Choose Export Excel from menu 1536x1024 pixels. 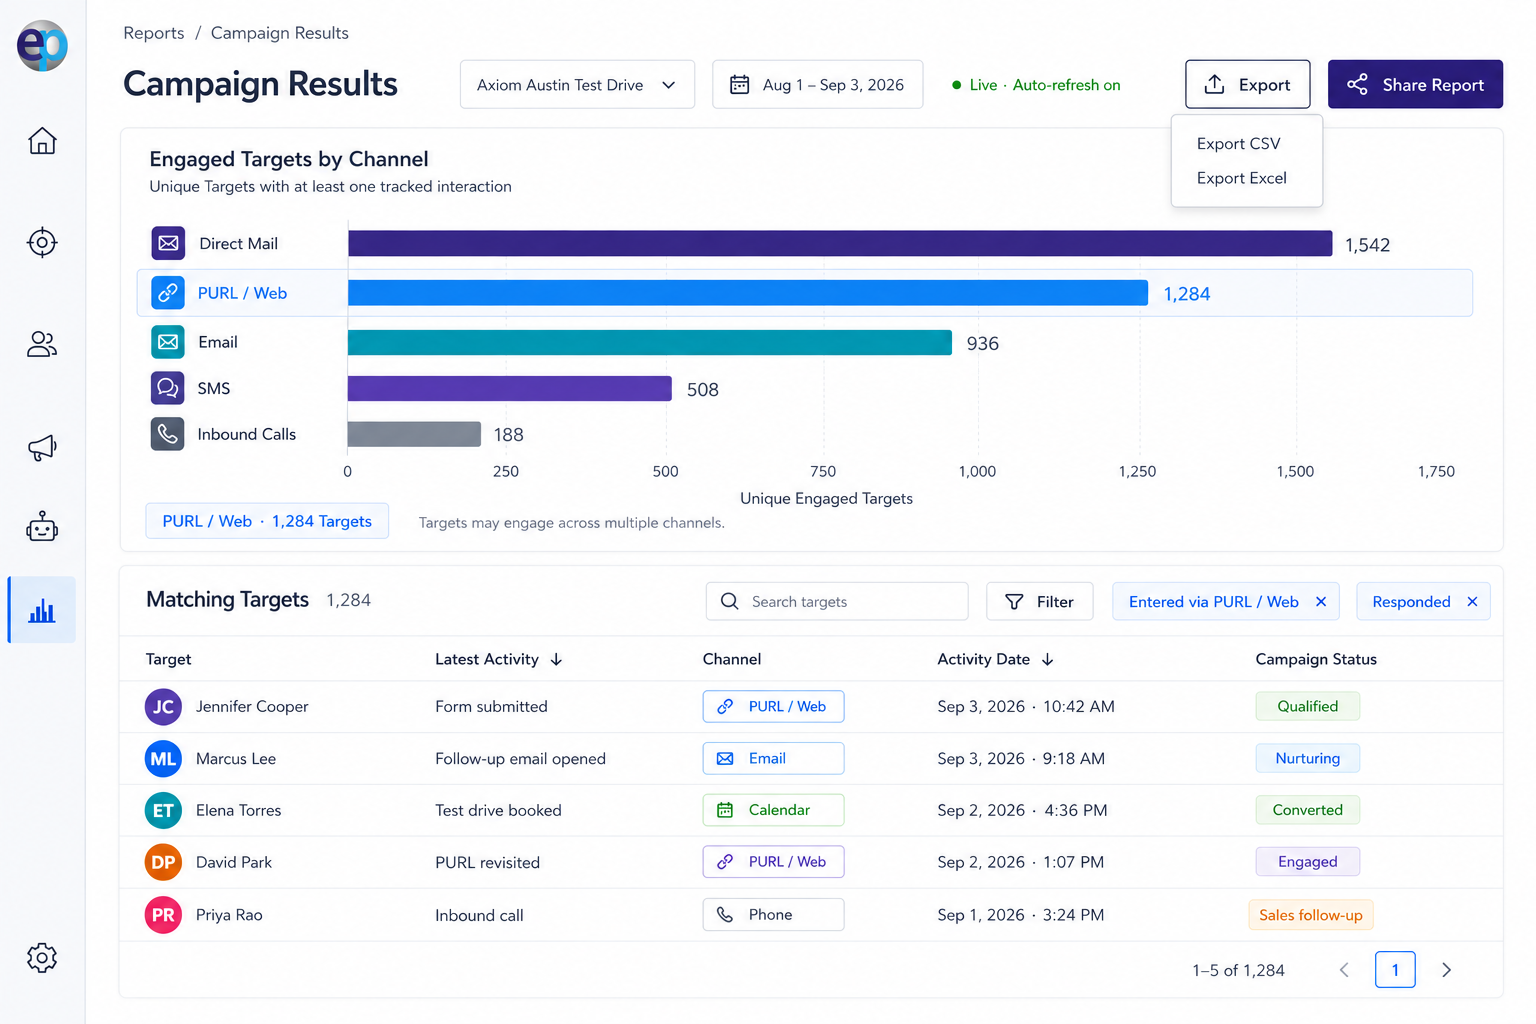tap(1241, 178)
